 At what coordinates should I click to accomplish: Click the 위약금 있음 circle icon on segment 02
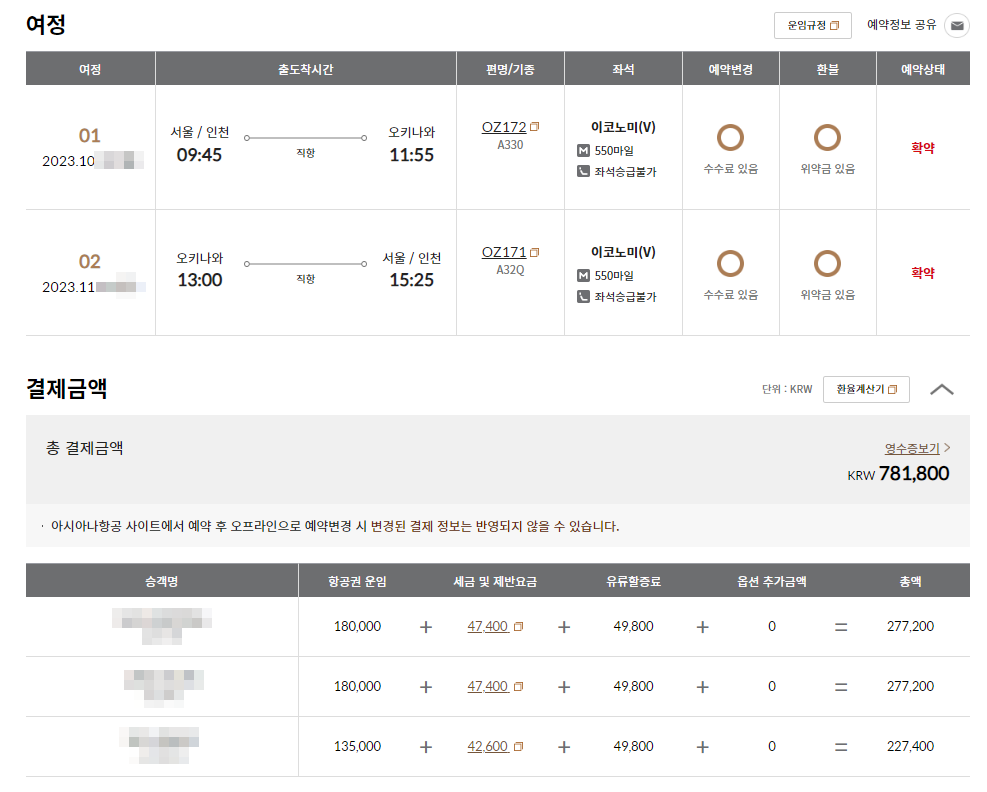point(827,262)
